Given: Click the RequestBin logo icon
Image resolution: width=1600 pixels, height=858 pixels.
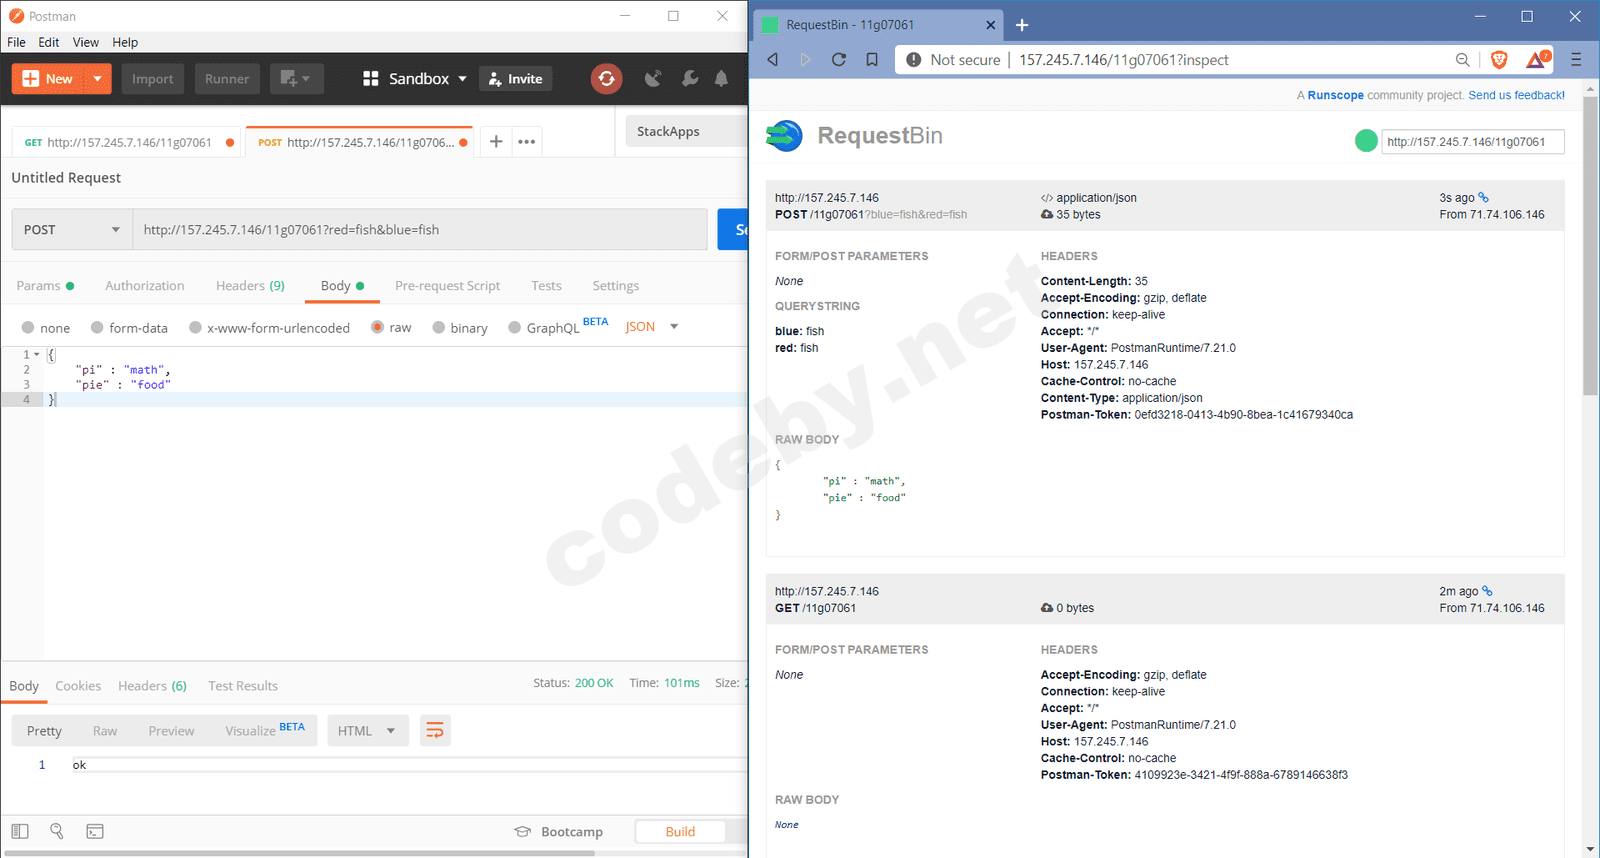Looking at the screenshot, I should coord(784,136).
